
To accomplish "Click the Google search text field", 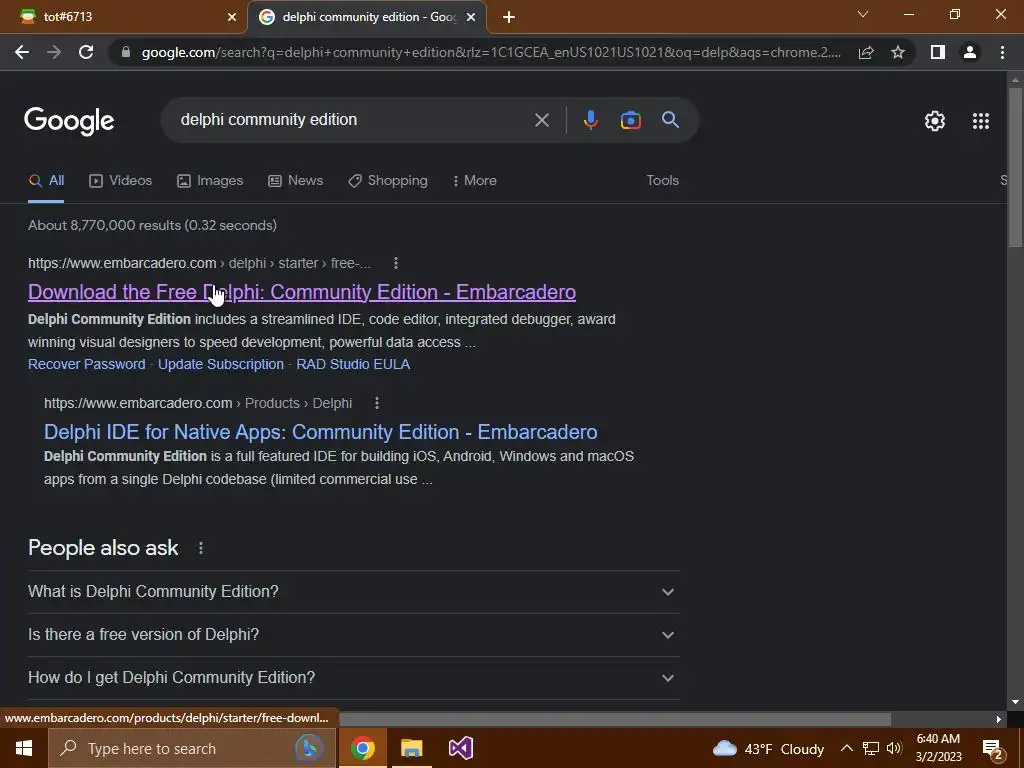I will (353, 120).
